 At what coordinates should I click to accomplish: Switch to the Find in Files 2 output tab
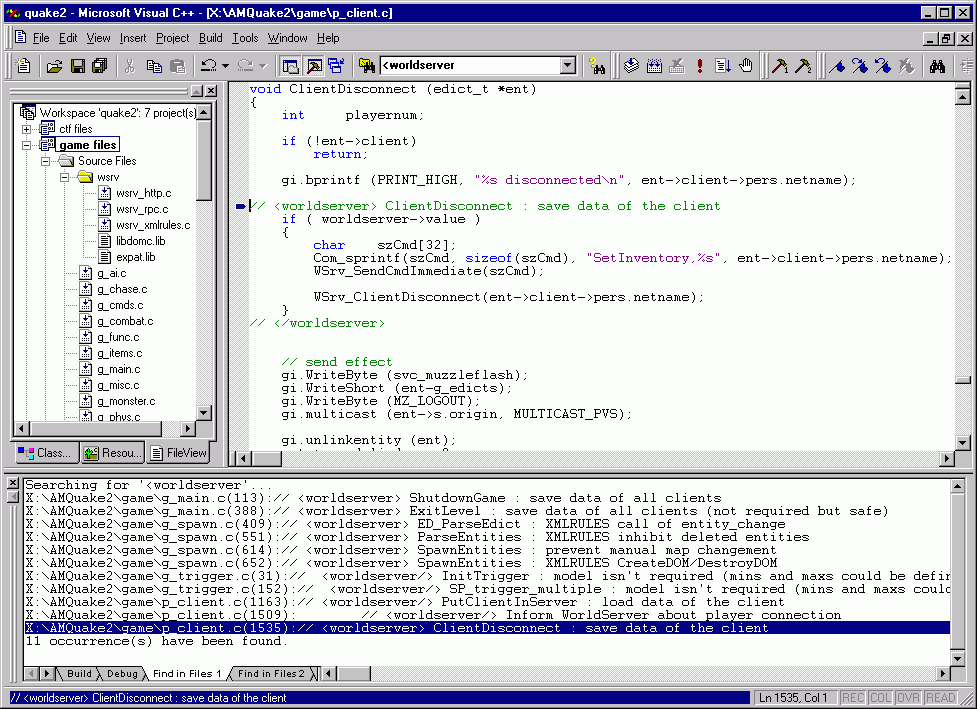click(x=271, y=673)
